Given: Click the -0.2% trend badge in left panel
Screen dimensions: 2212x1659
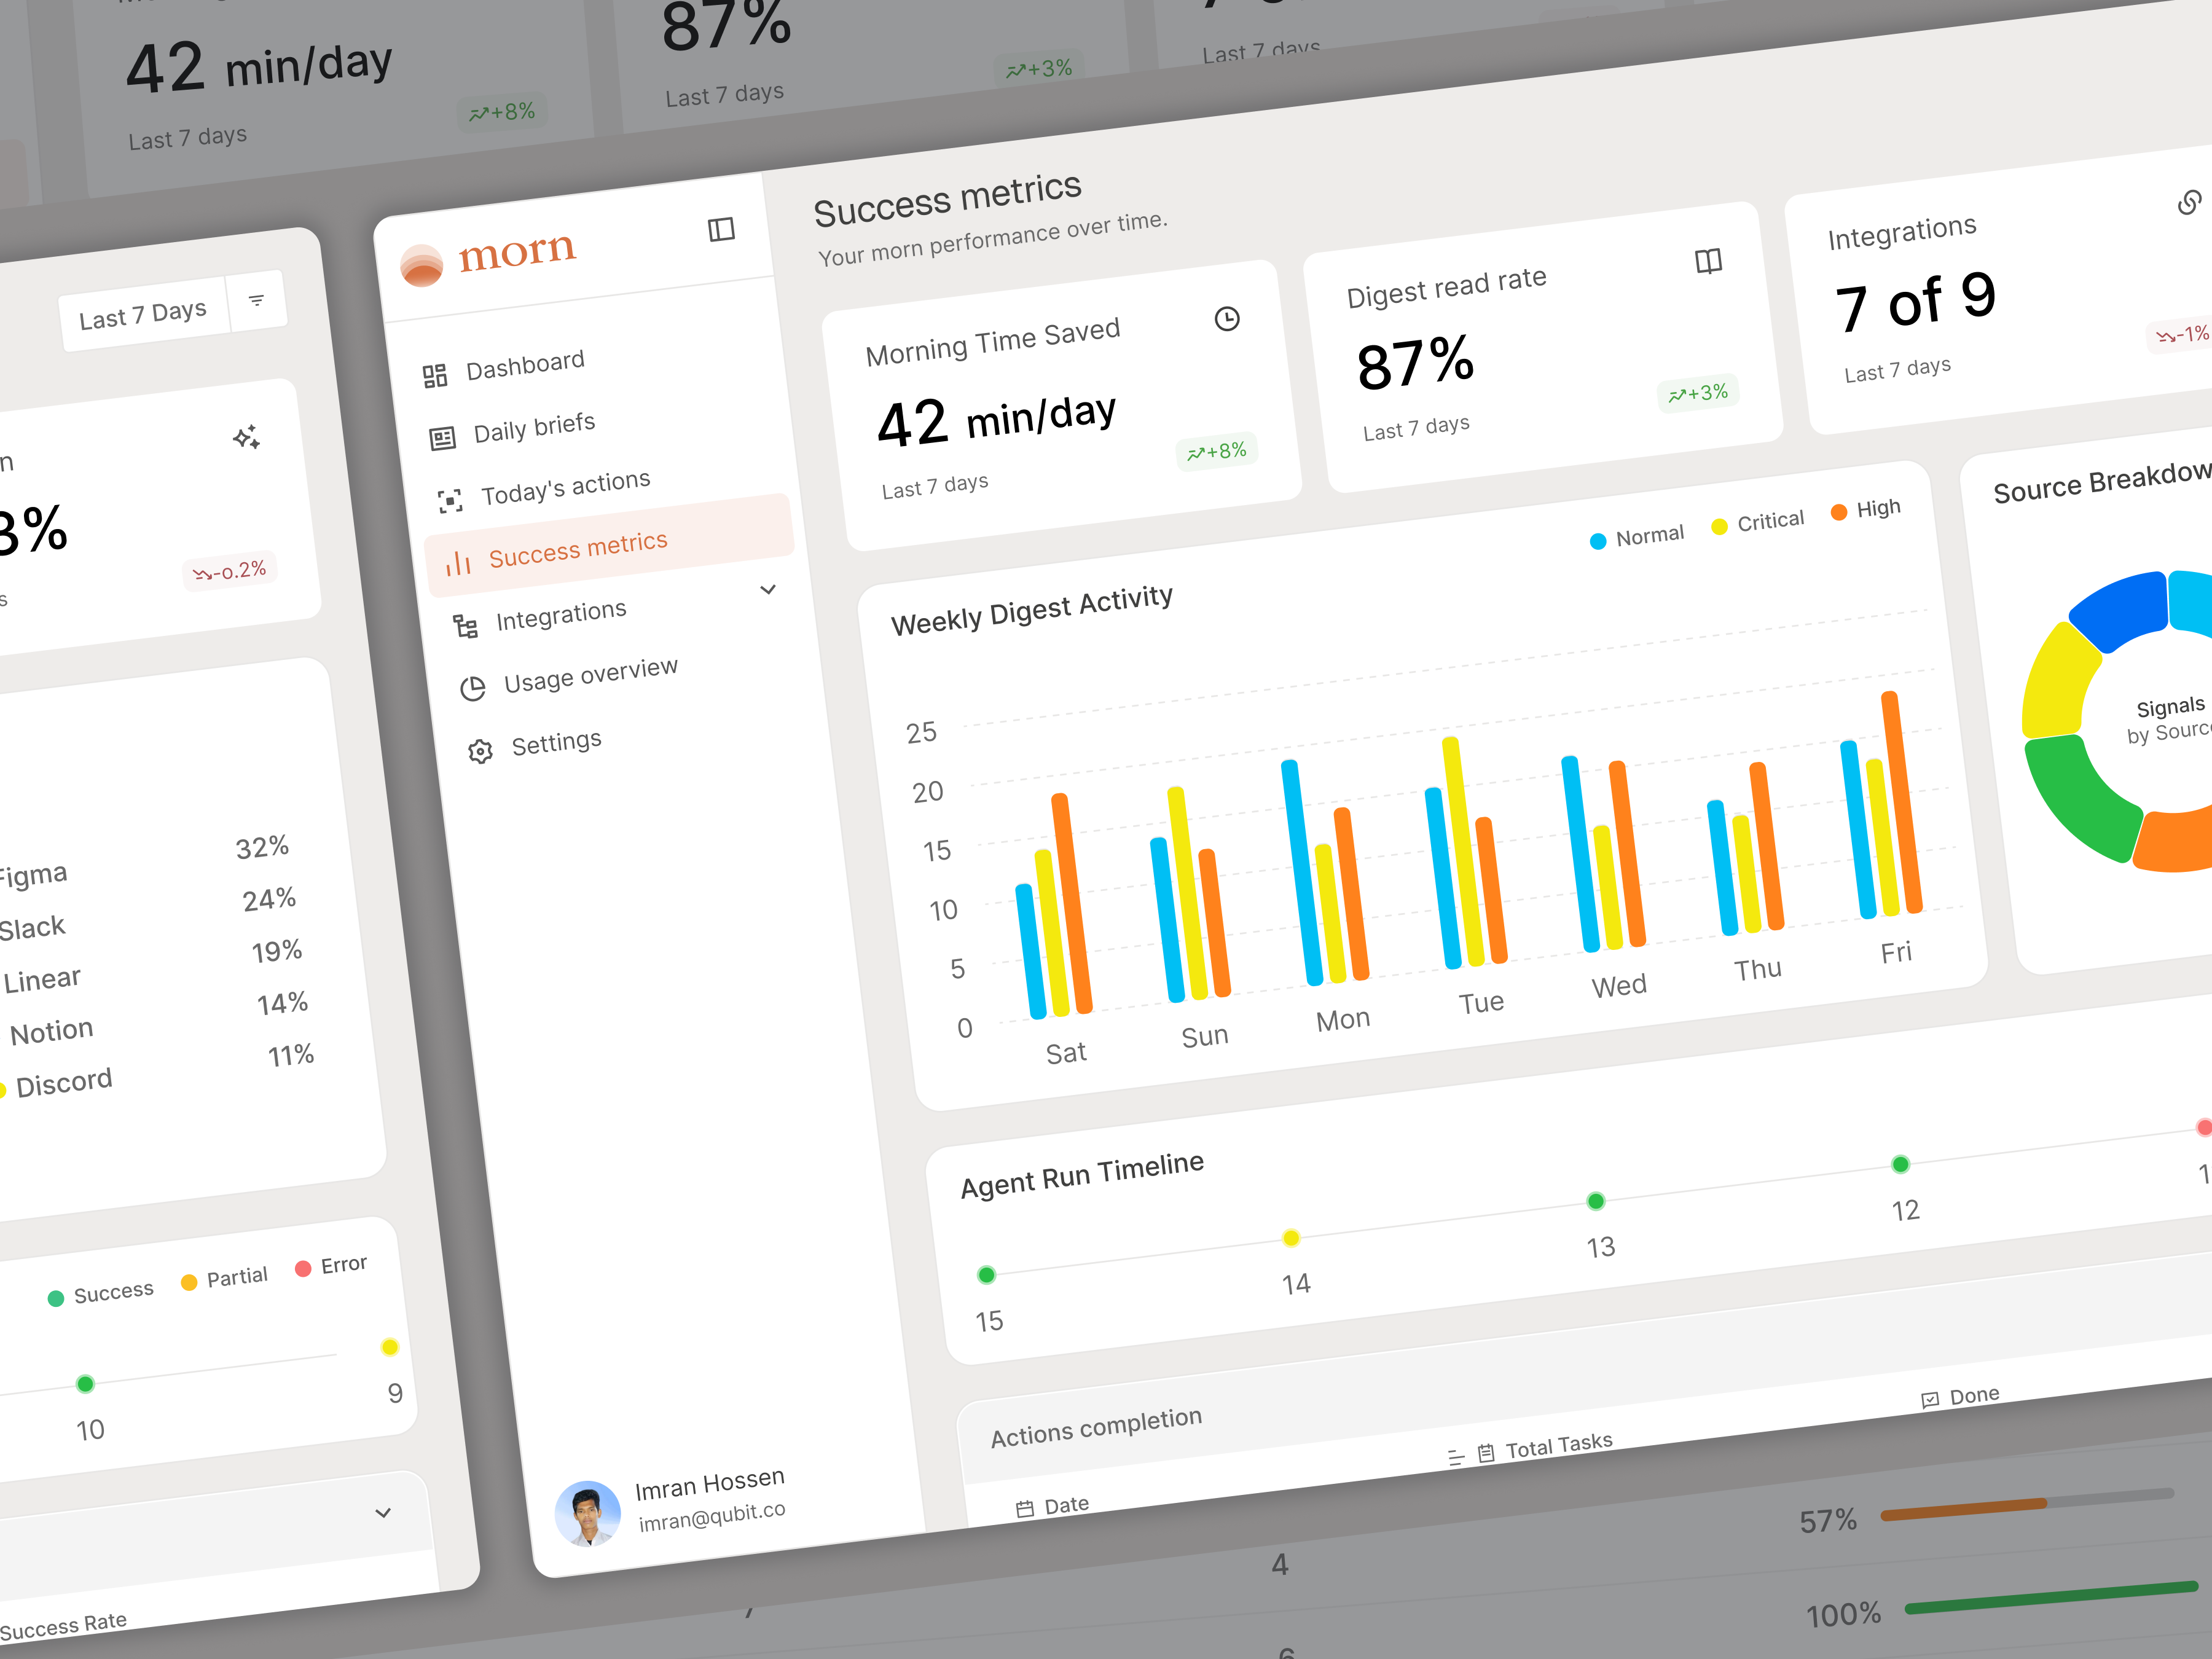Looking at the screenshot, I should coord(230,571).
